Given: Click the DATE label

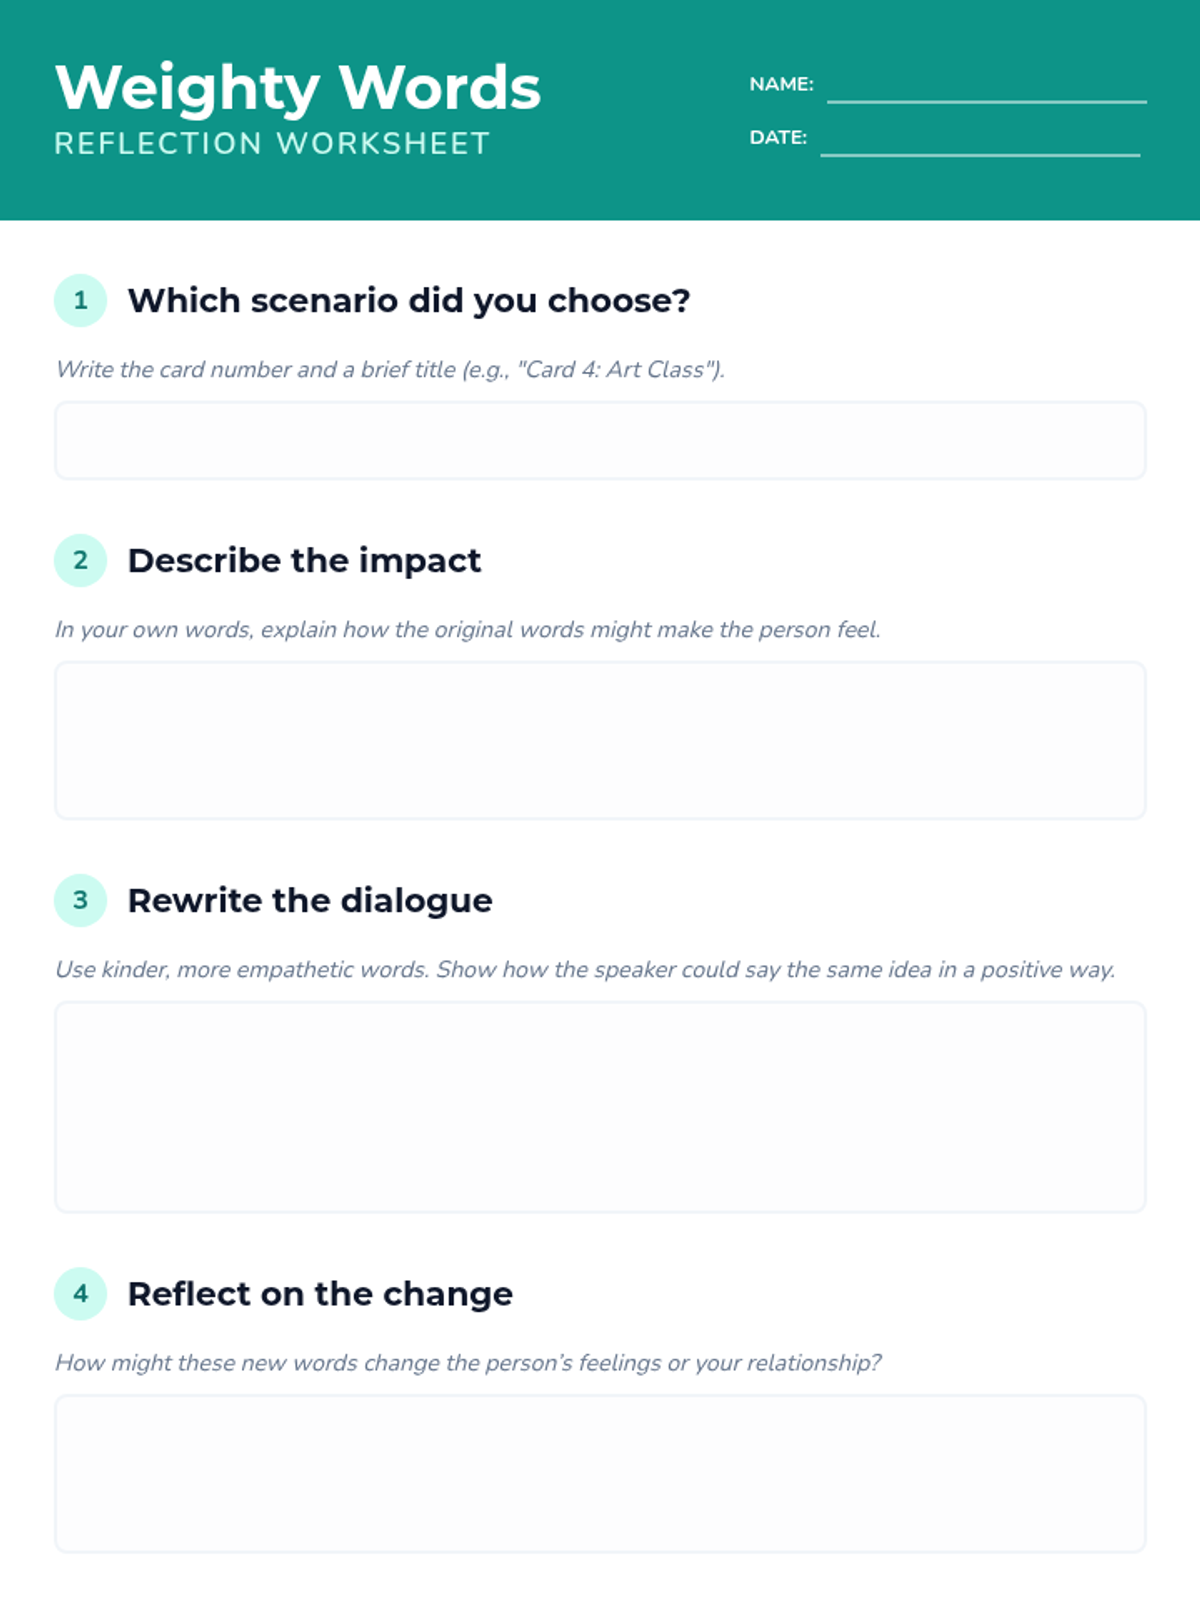Looking at the screenshot, I should click(778, 137).
